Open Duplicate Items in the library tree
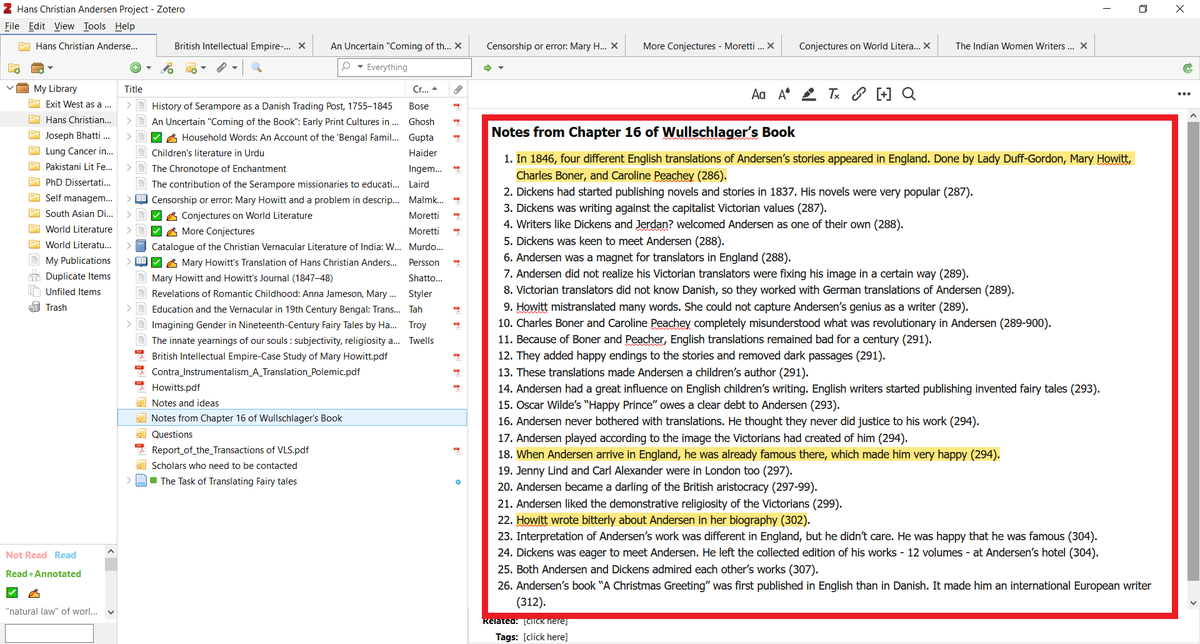Image resolution: width=1200 pixels, height=644 pixels. [x=70, y=276]
